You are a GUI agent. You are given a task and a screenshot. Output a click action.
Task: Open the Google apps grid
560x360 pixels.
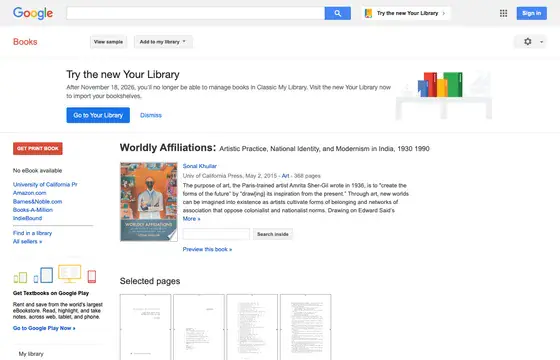click(x=503, y=13)
